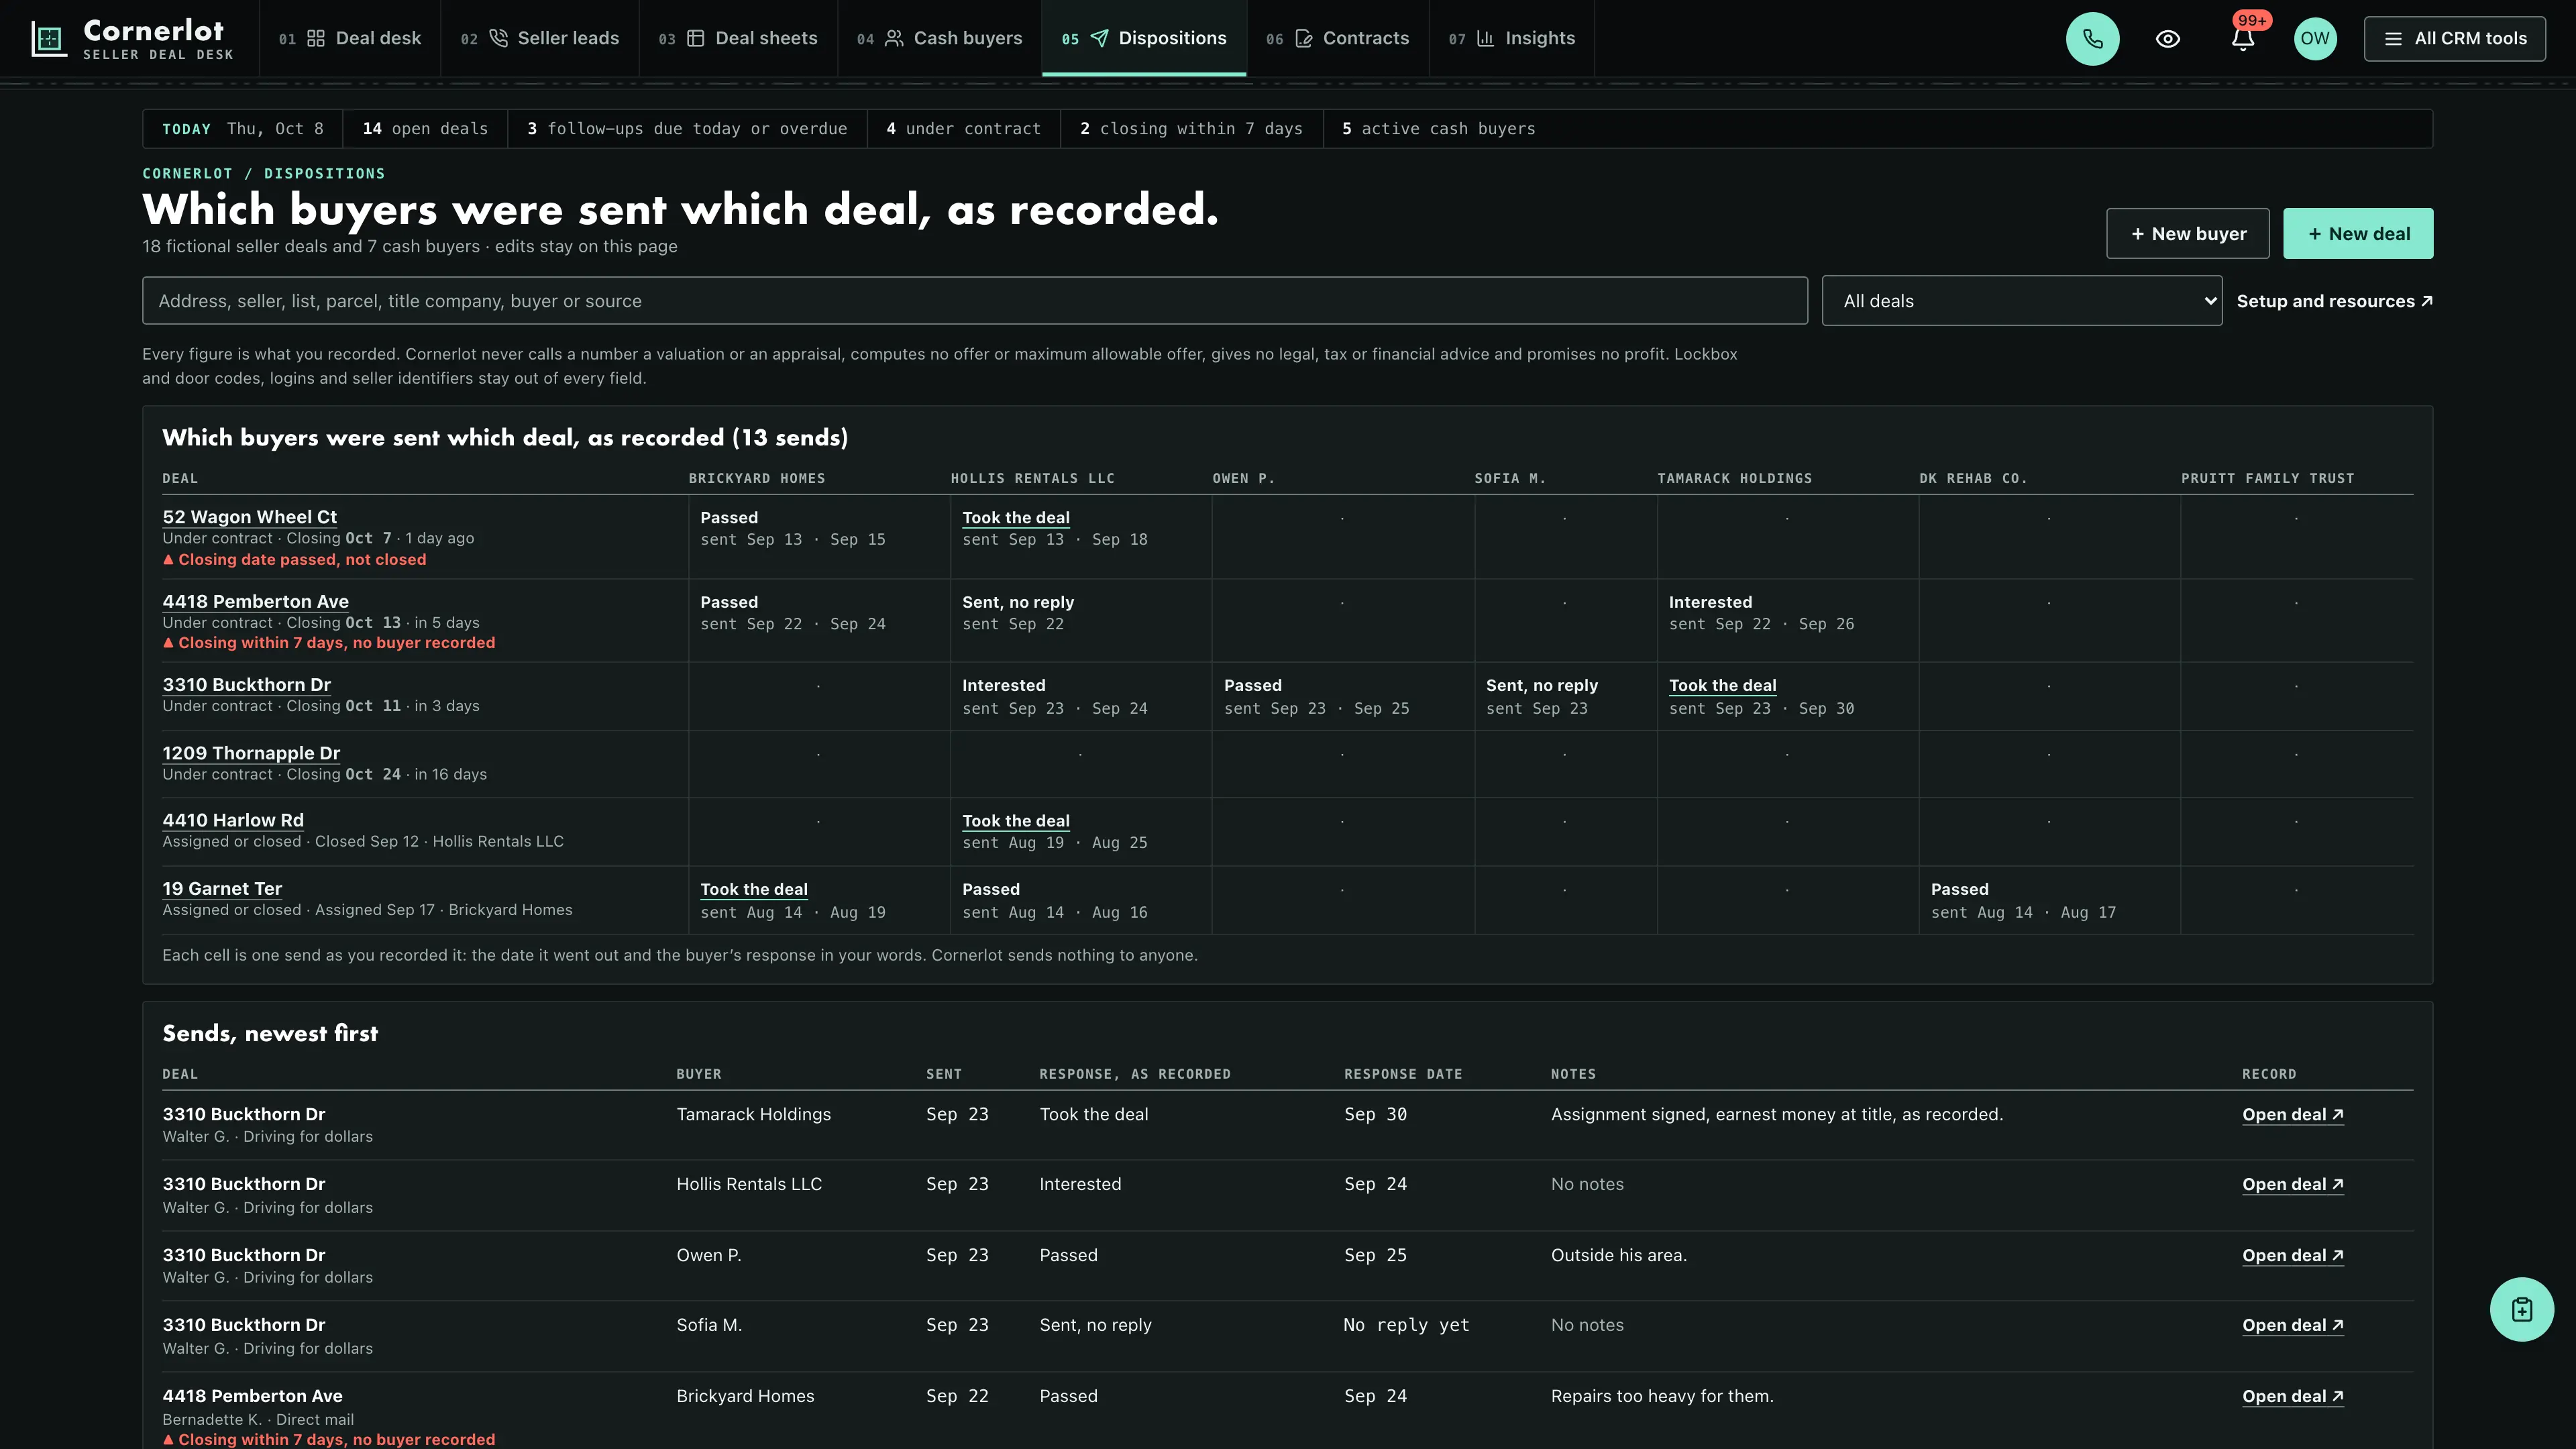2576x1449 pixels.
Task: Open the 19 Garnet Ter deal link
Action: tap(222, 889)
